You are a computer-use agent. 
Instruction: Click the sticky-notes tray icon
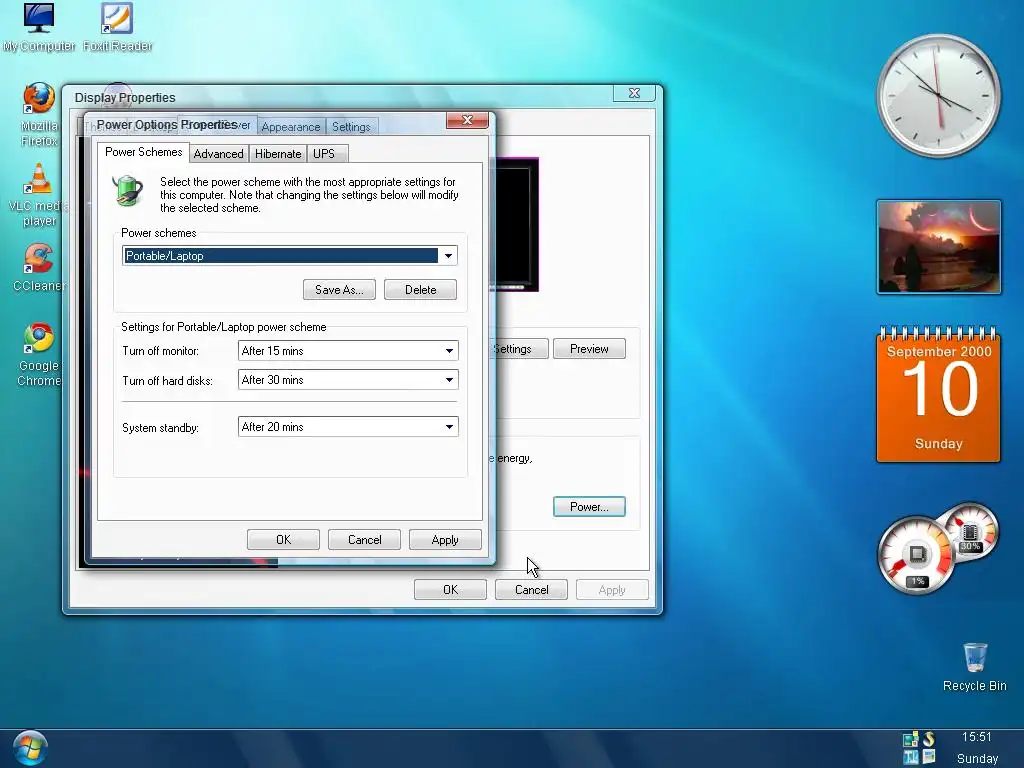click(910, 740)
